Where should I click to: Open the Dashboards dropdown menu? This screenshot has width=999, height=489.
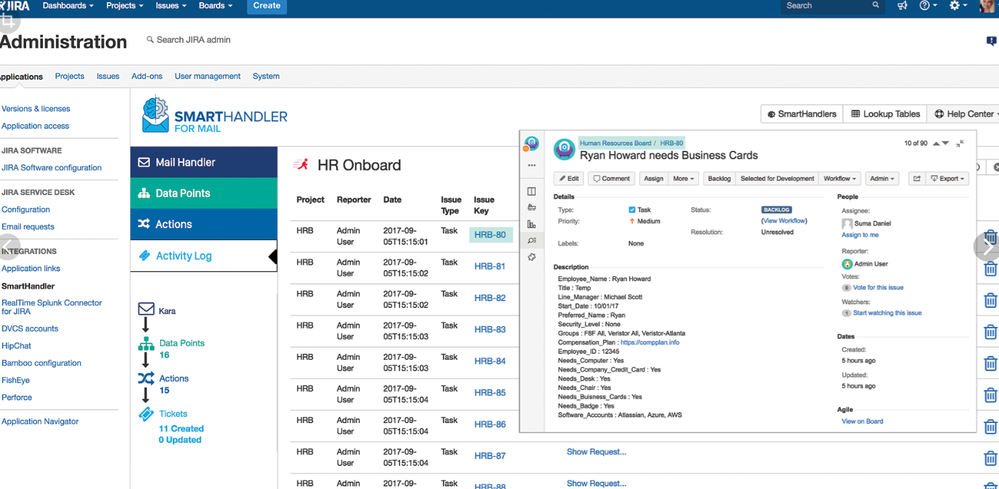tap(68, 6)
